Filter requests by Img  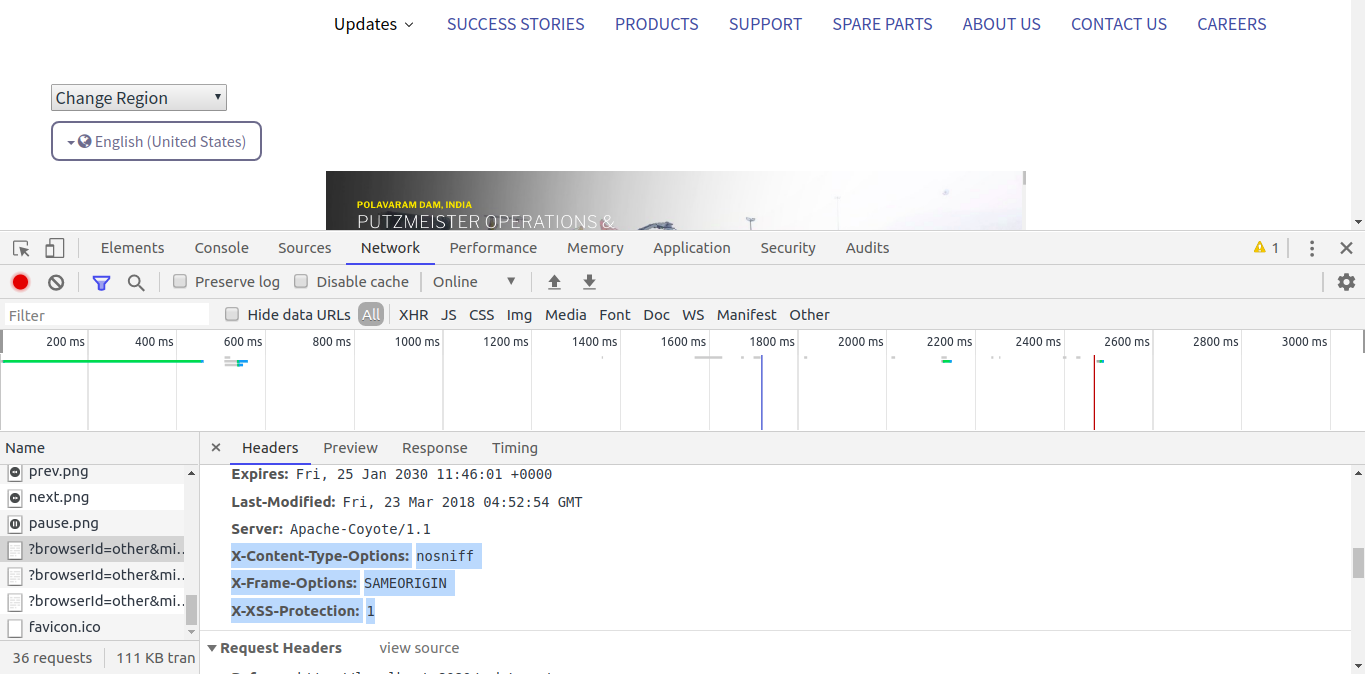(x=519, y=314)
